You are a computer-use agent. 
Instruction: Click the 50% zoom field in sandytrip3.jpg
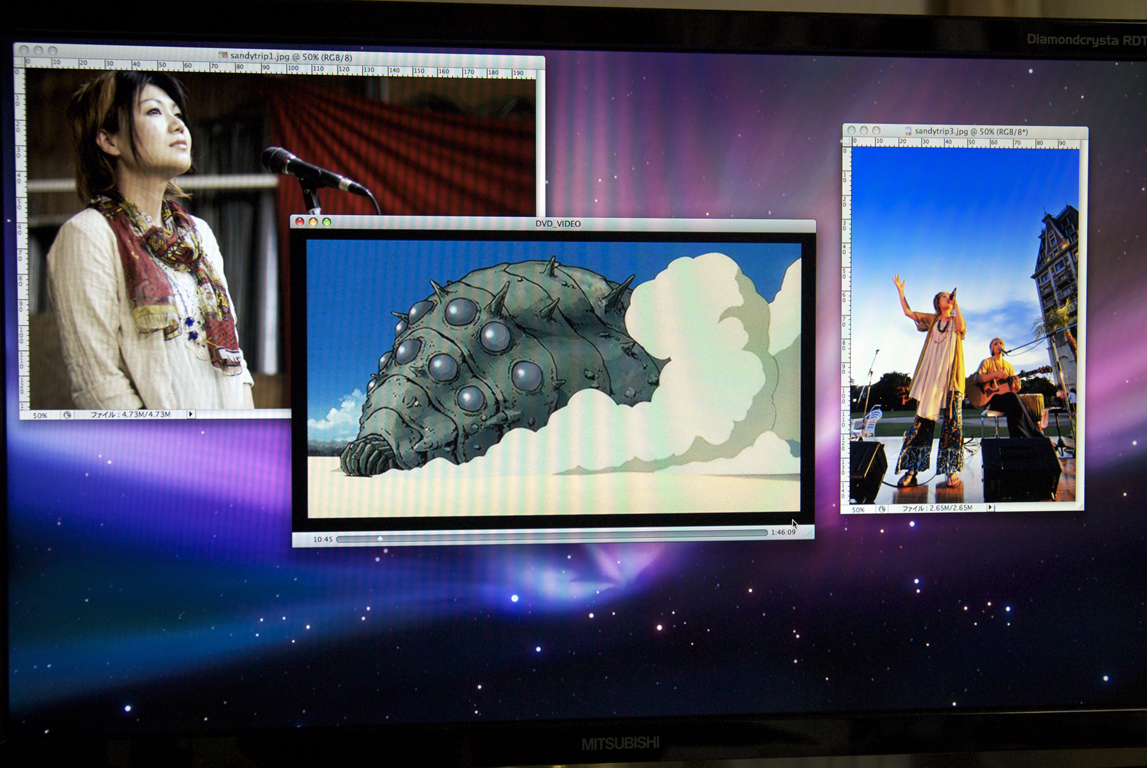tap(858, 509)
